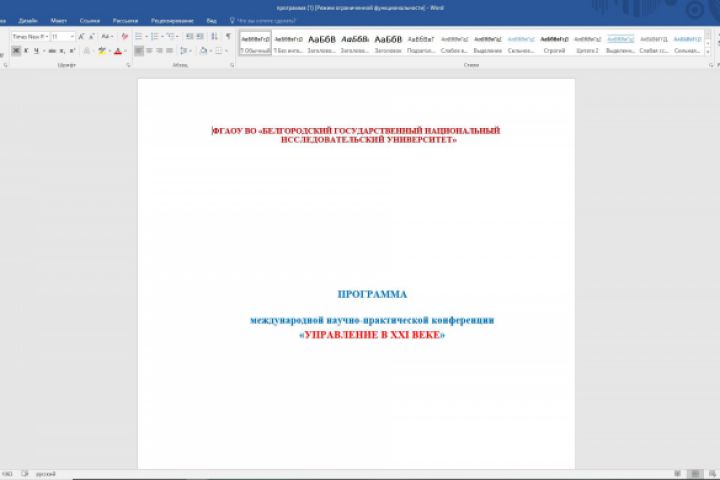Click Center alignment icon
The width and height of the screenshot is (720, 480).
pyautogui.click(x=149, y=51)
